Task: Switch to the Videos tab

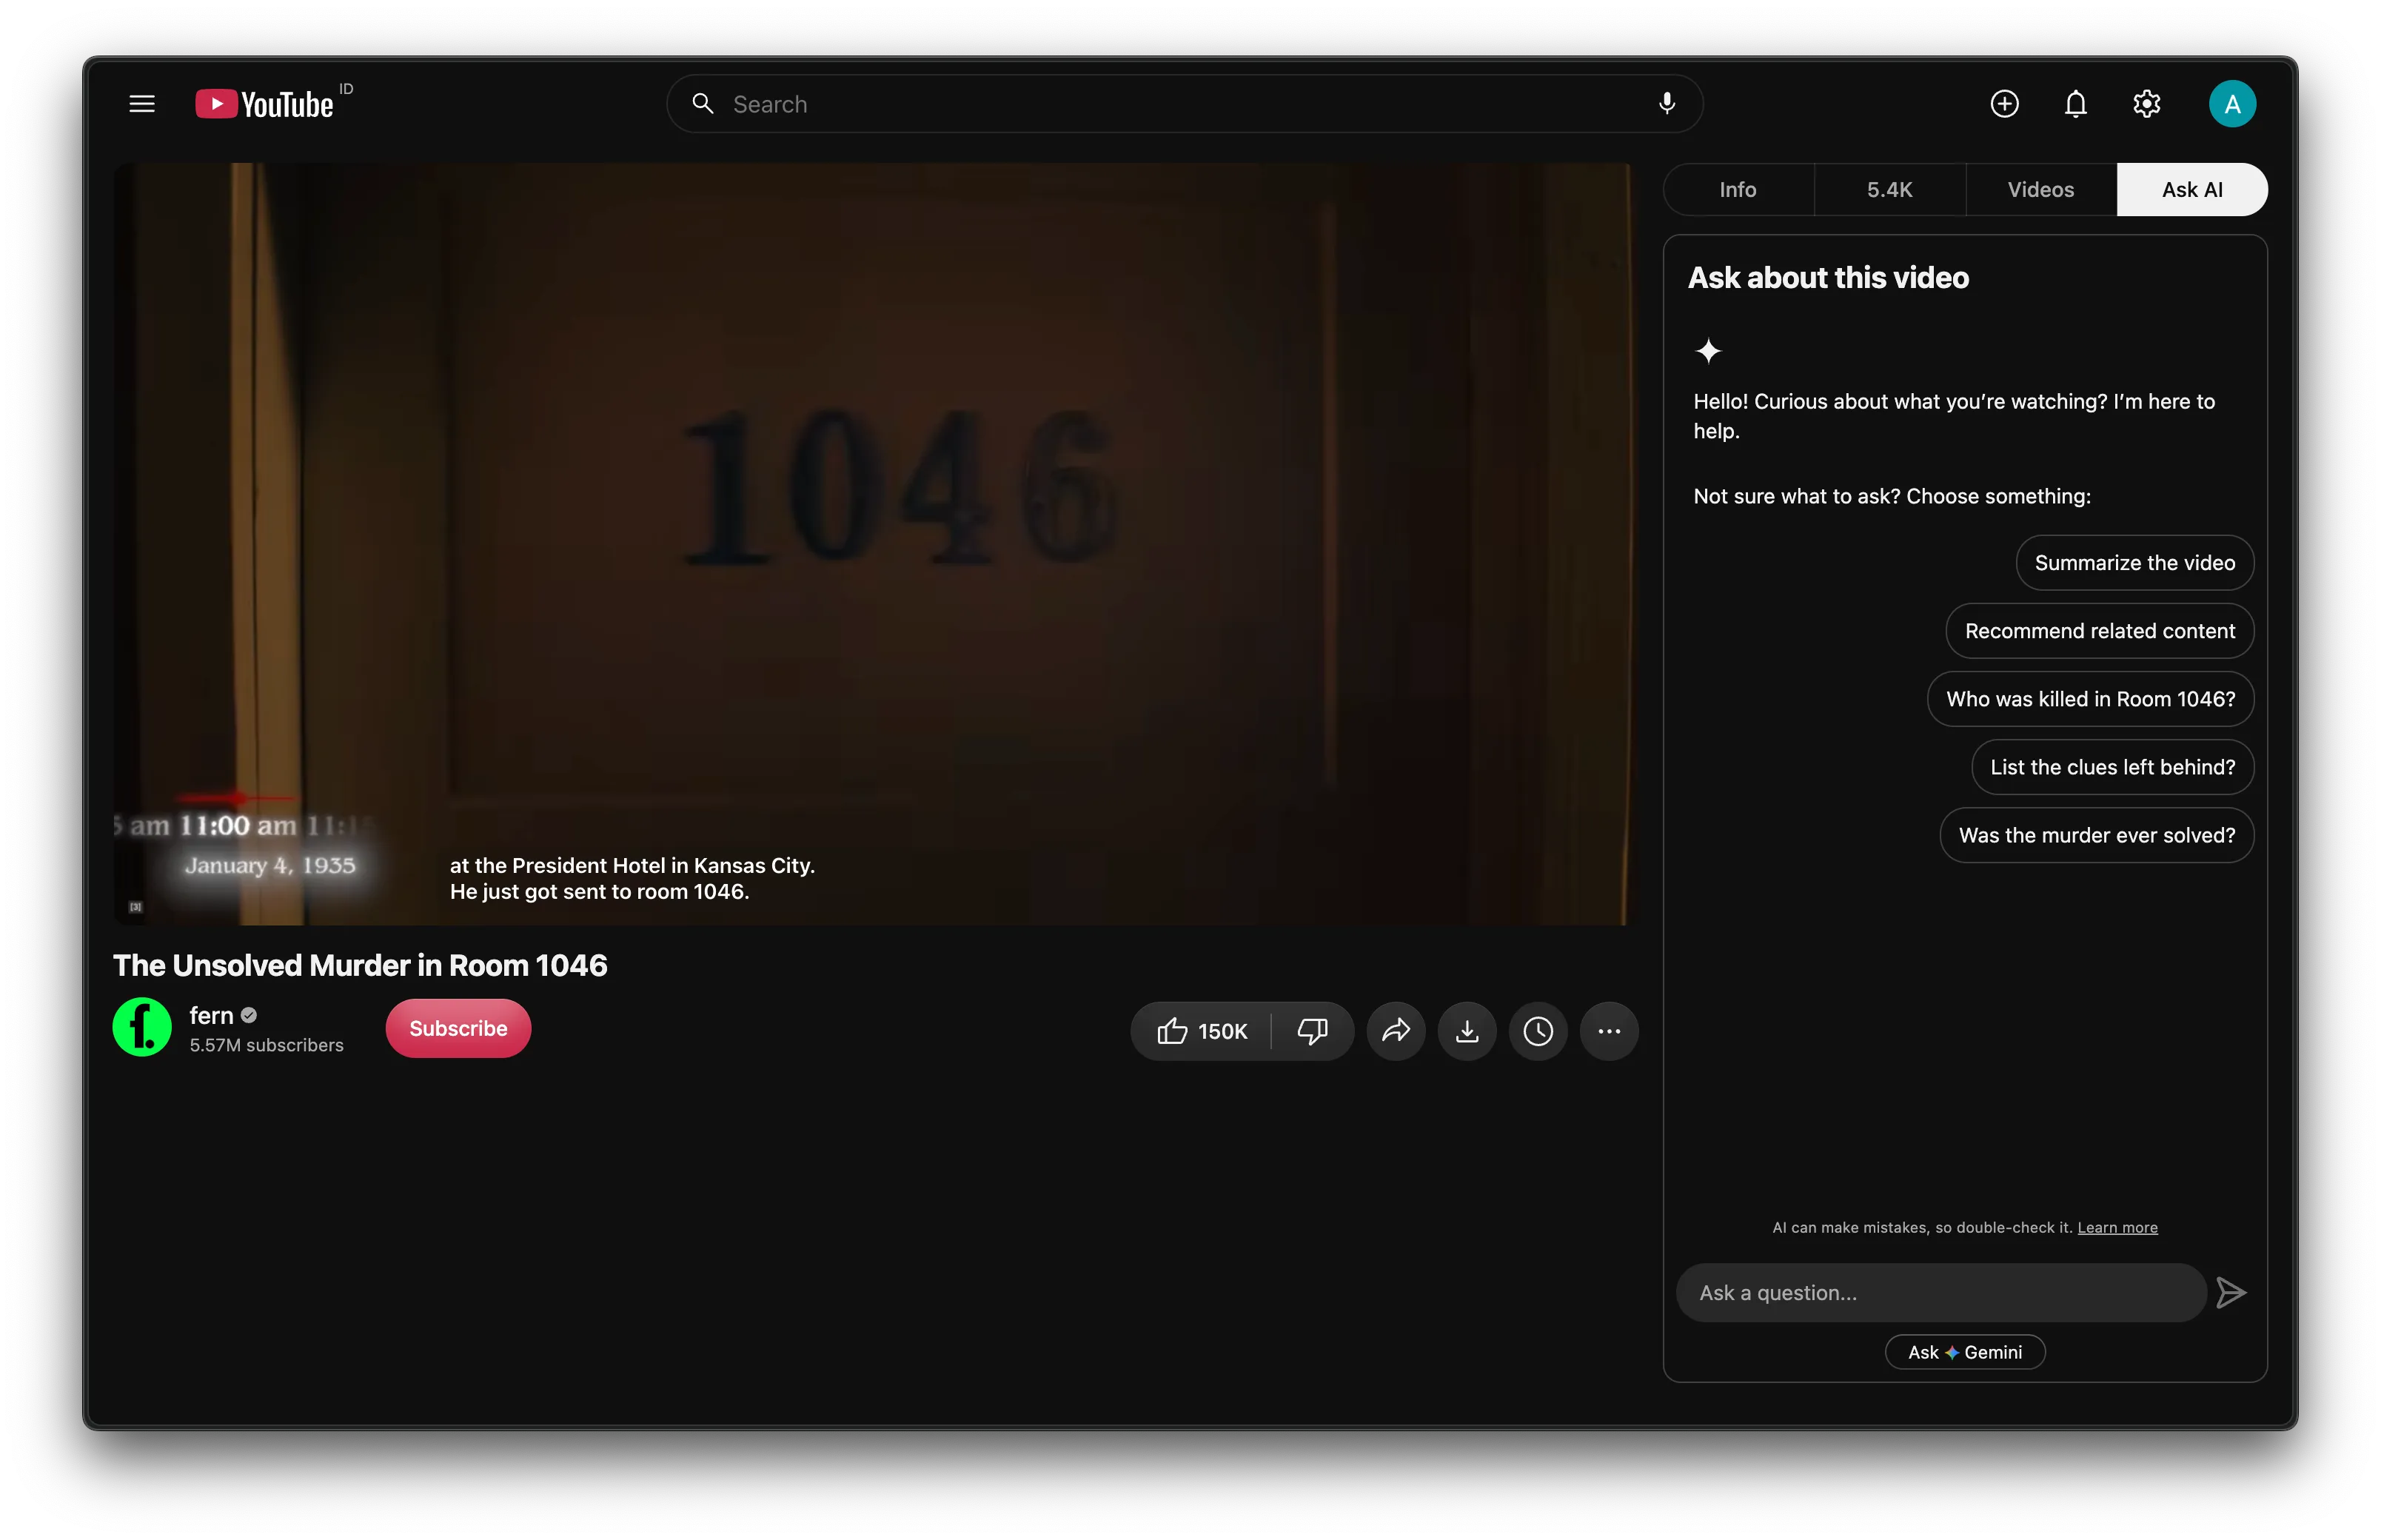Action: (2041, 190)
